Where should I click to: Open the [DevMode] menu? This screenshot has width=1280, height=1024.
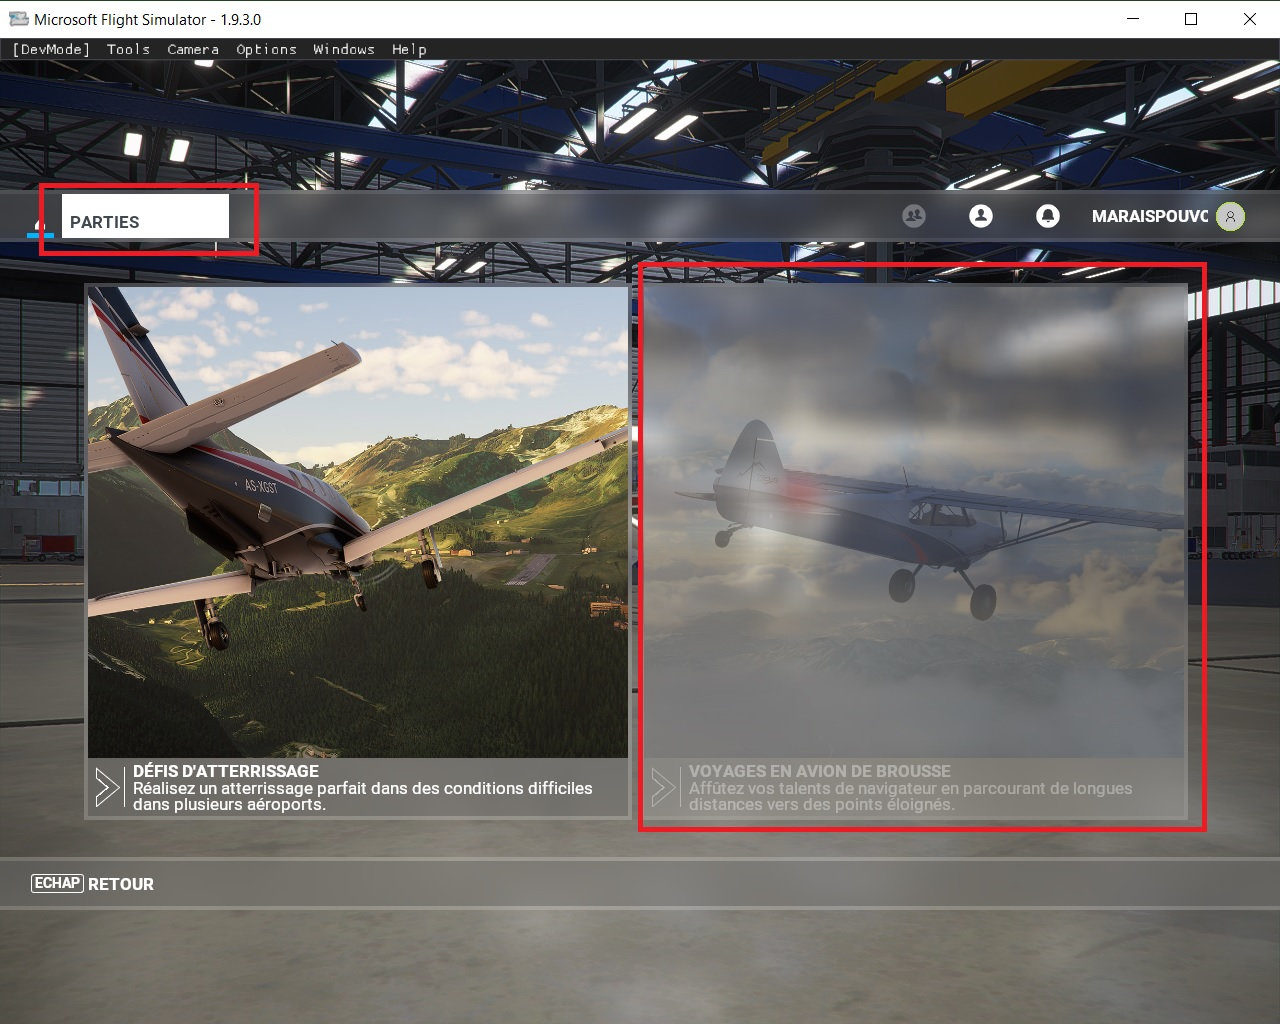tap(51, 49)
